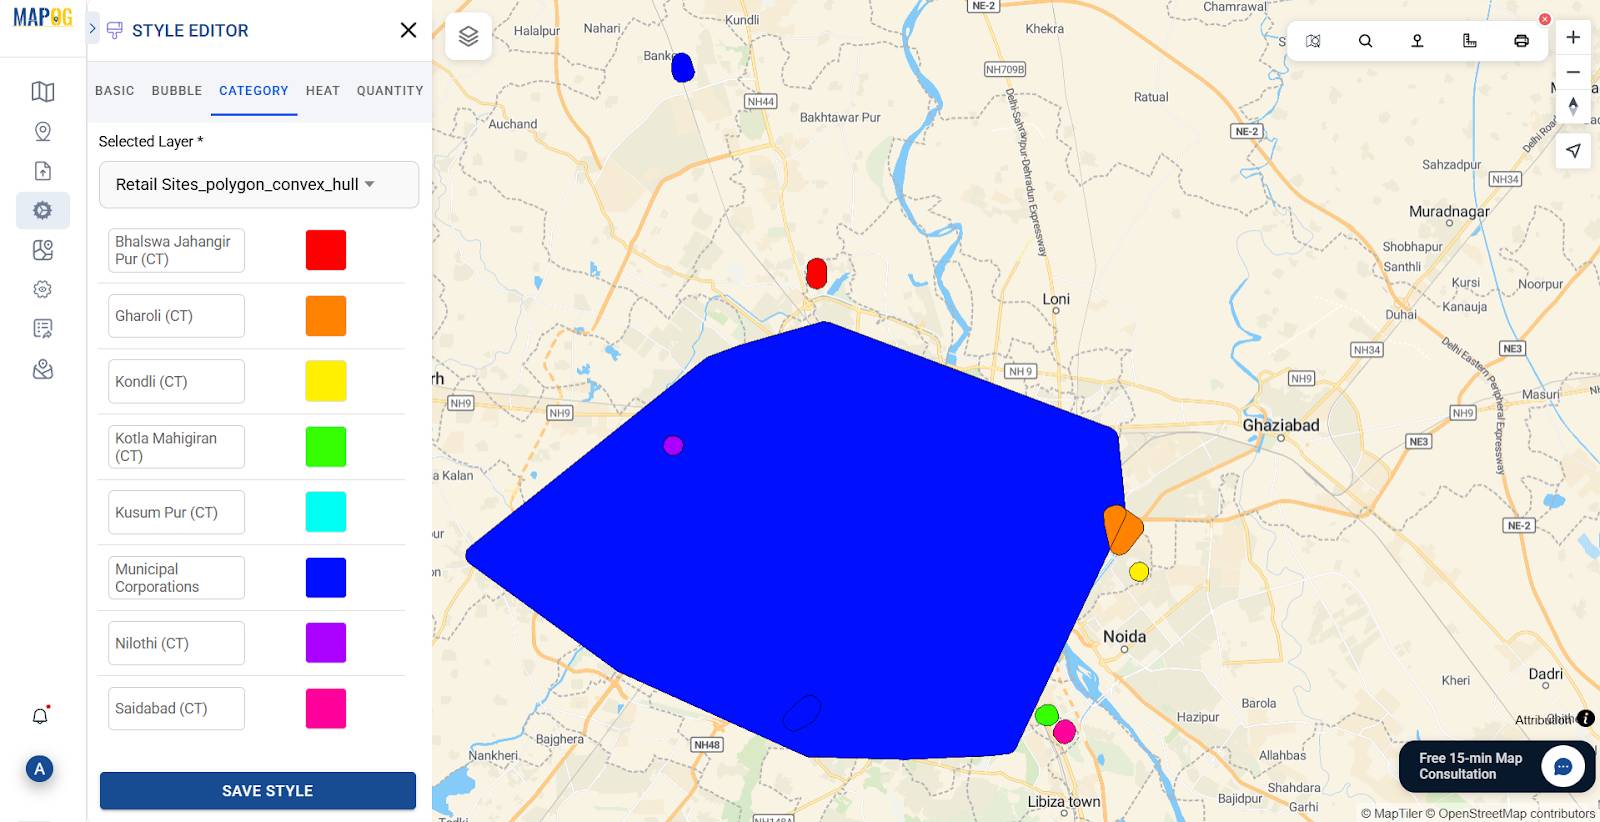Viewport: 1600px width, 822px height.
Task: Click the pin location tool on map toolbar
Action: [x=1417, y=41]
